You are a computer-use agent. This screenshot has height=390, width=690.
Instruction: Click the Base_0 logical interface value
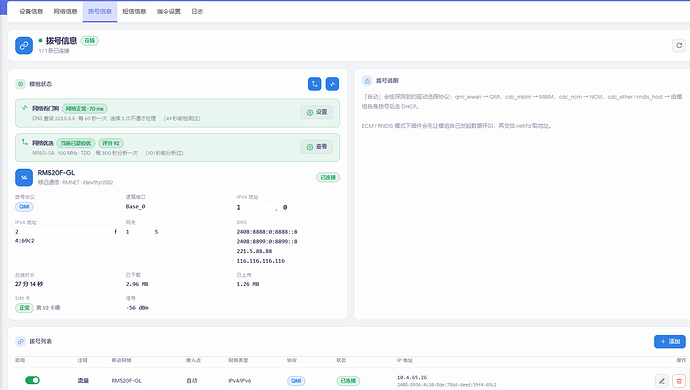pyautogui.click(x=136, y=206)
